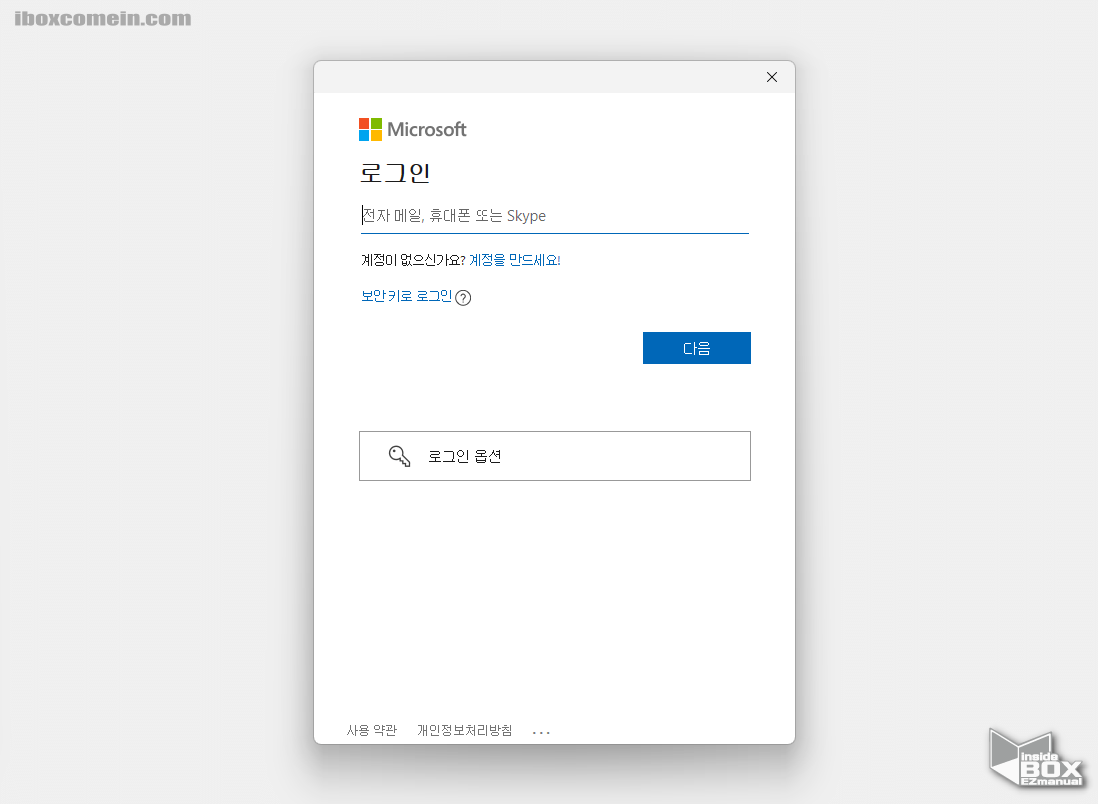
Task: Open the 사용 약관 footer link
Action: click(x=372, y=731)
